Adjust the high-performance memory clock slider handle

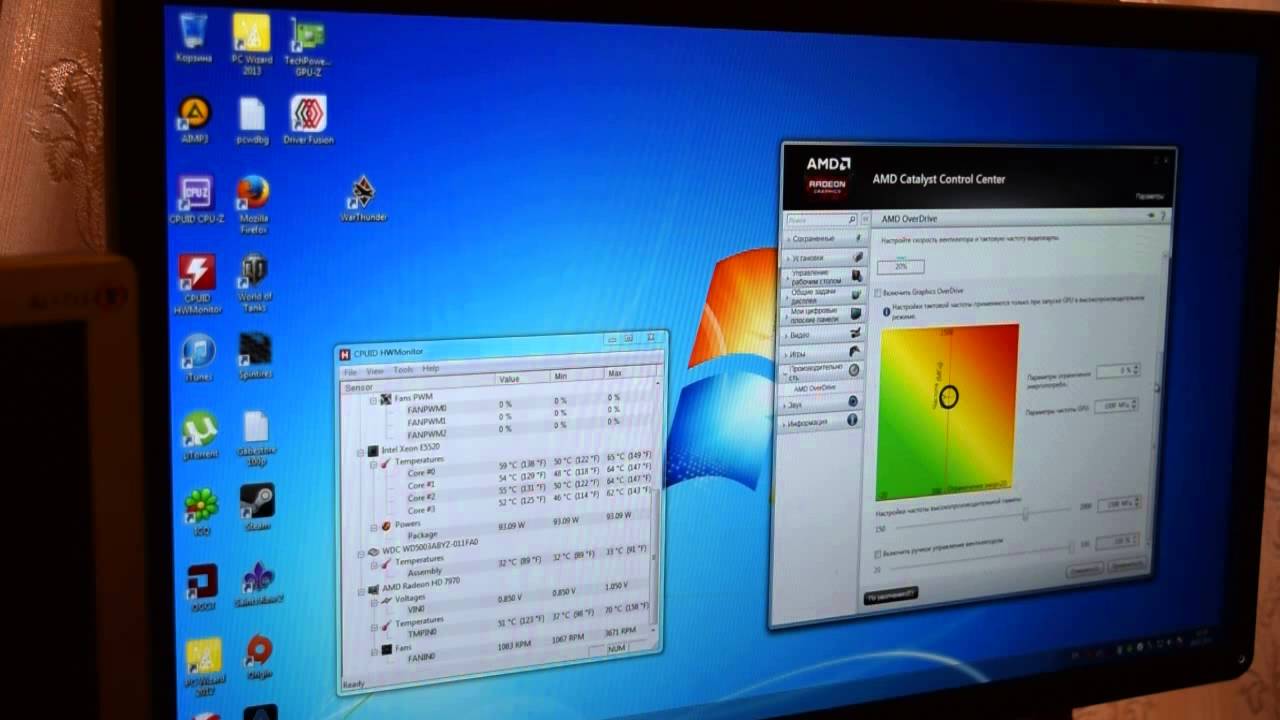coord(1025,513)
